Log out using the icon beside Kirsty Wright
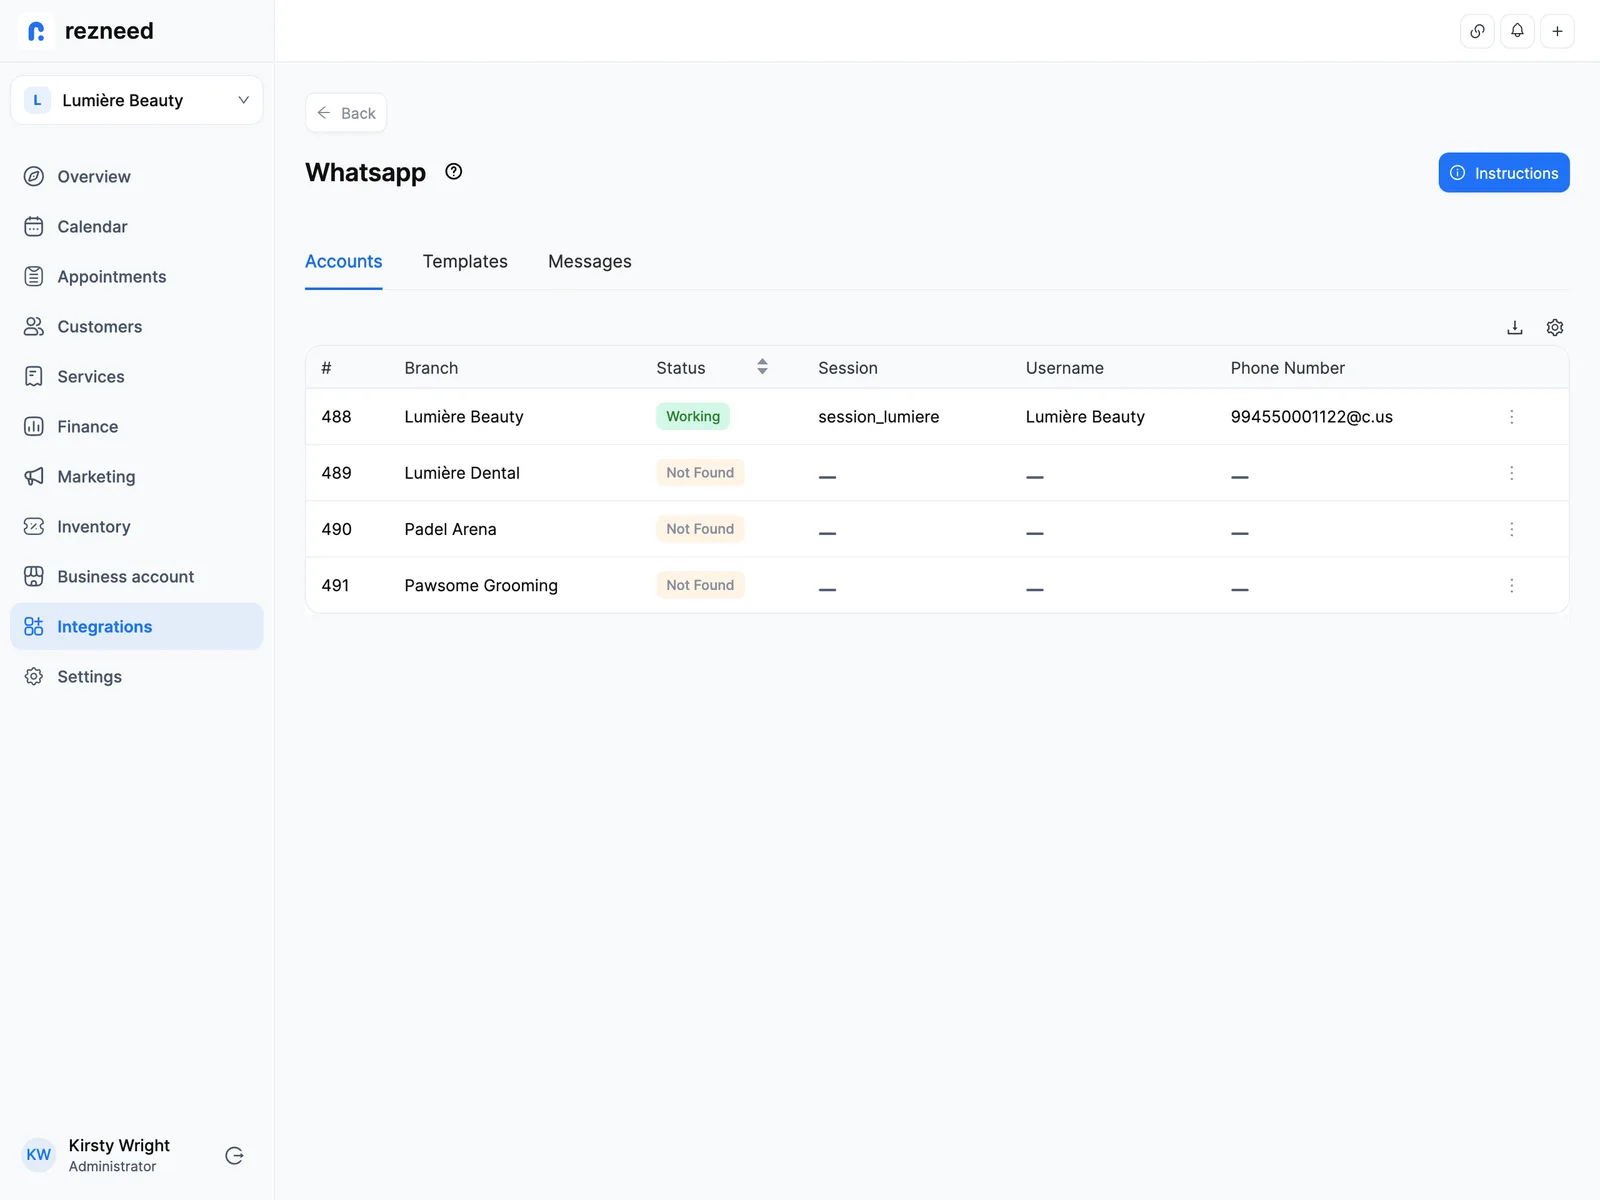Viewport: 1600px width, 1200px height. (234, 1156)
